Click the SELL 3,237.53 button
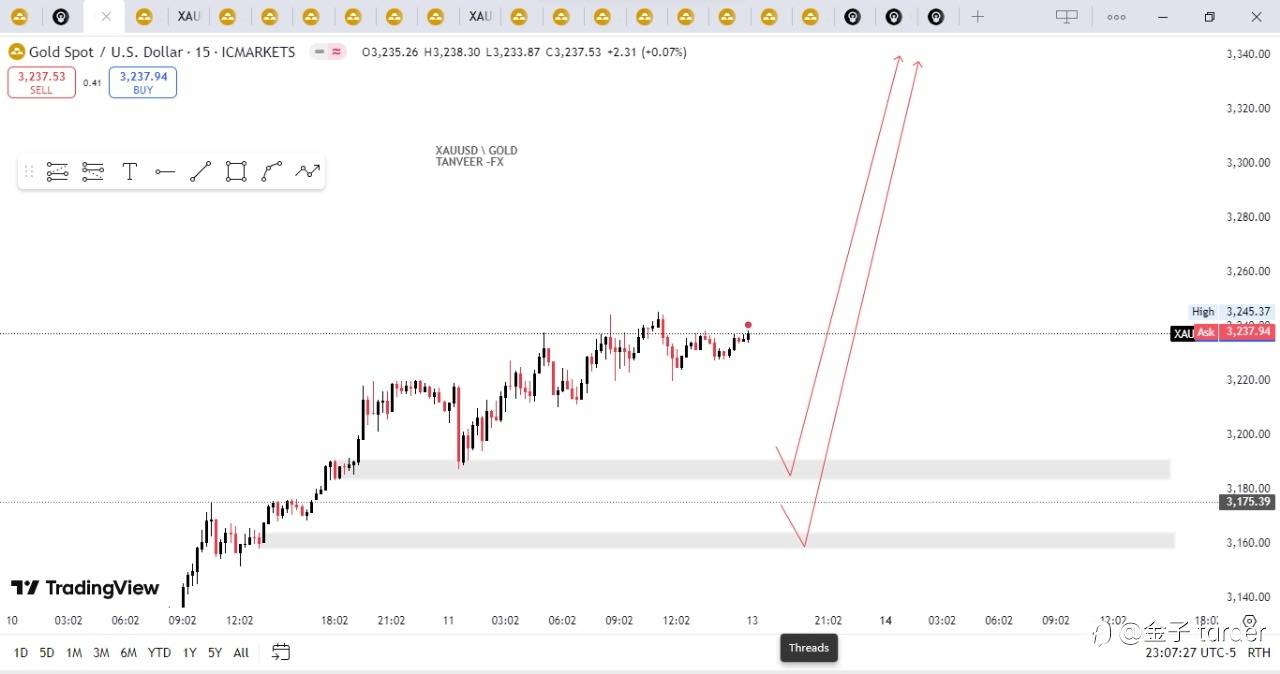The height and width of the screenshot is (674, 1280). click(x=41, y=82)
